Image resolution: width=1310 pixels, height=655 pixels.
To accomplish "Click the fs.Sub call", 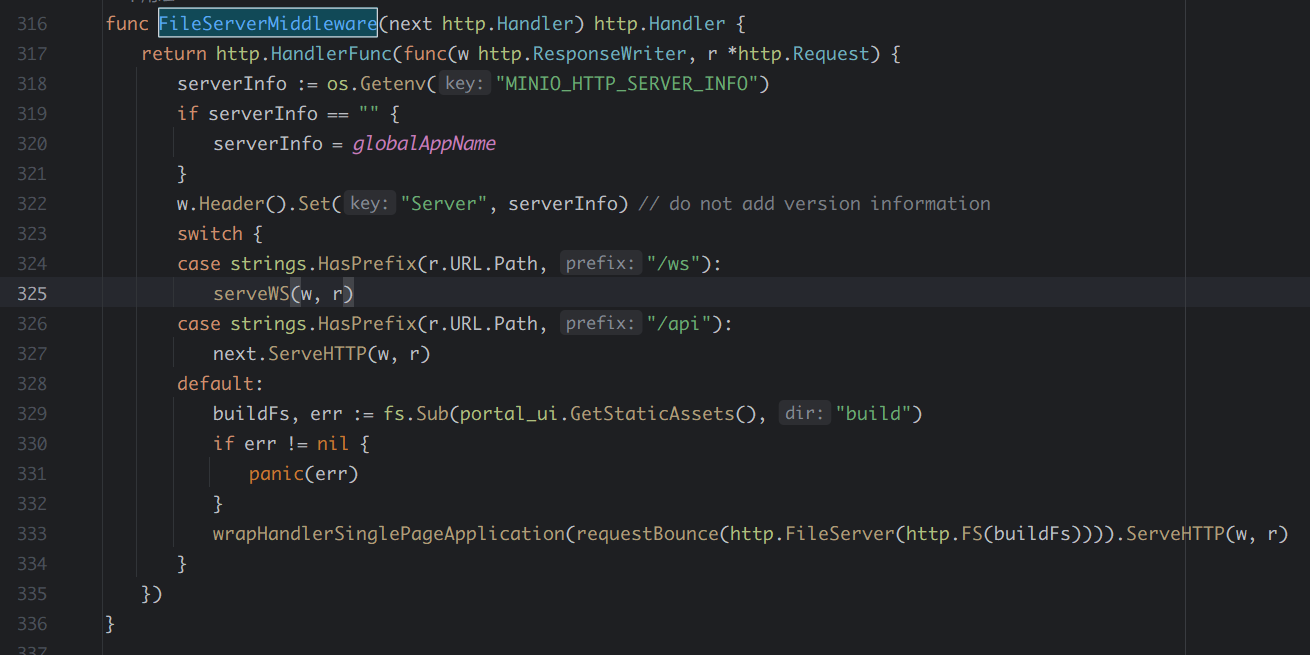I will [418, 413].
